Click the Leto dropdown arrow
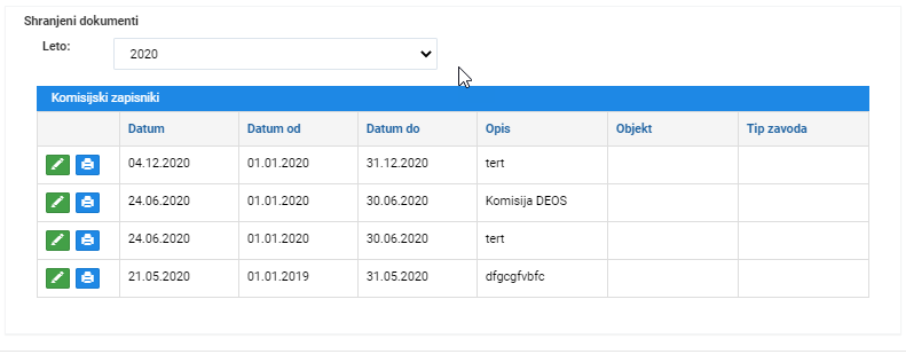 426,54
